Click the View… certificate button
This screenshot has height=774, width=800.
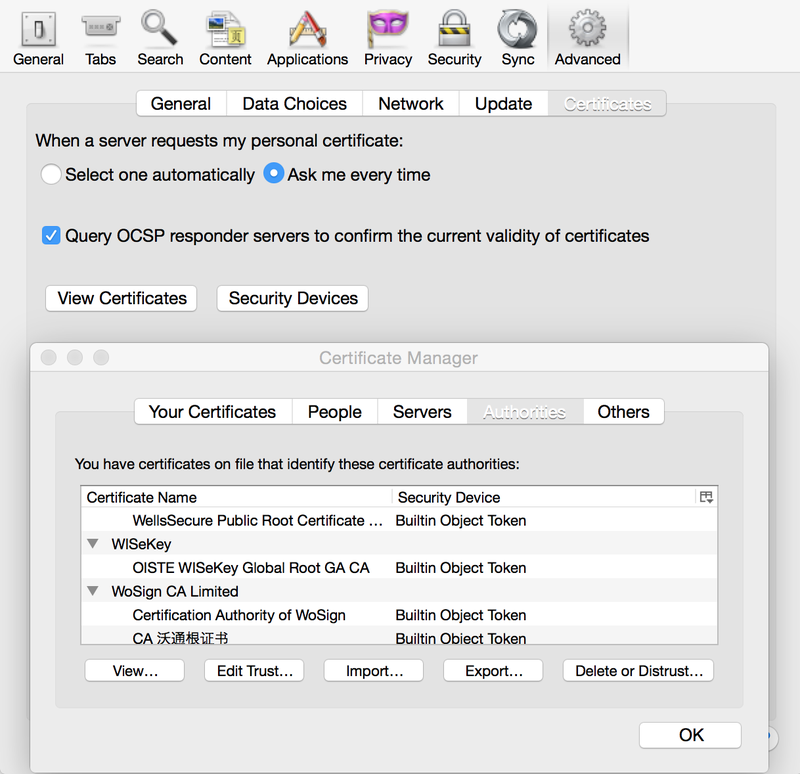135,670
